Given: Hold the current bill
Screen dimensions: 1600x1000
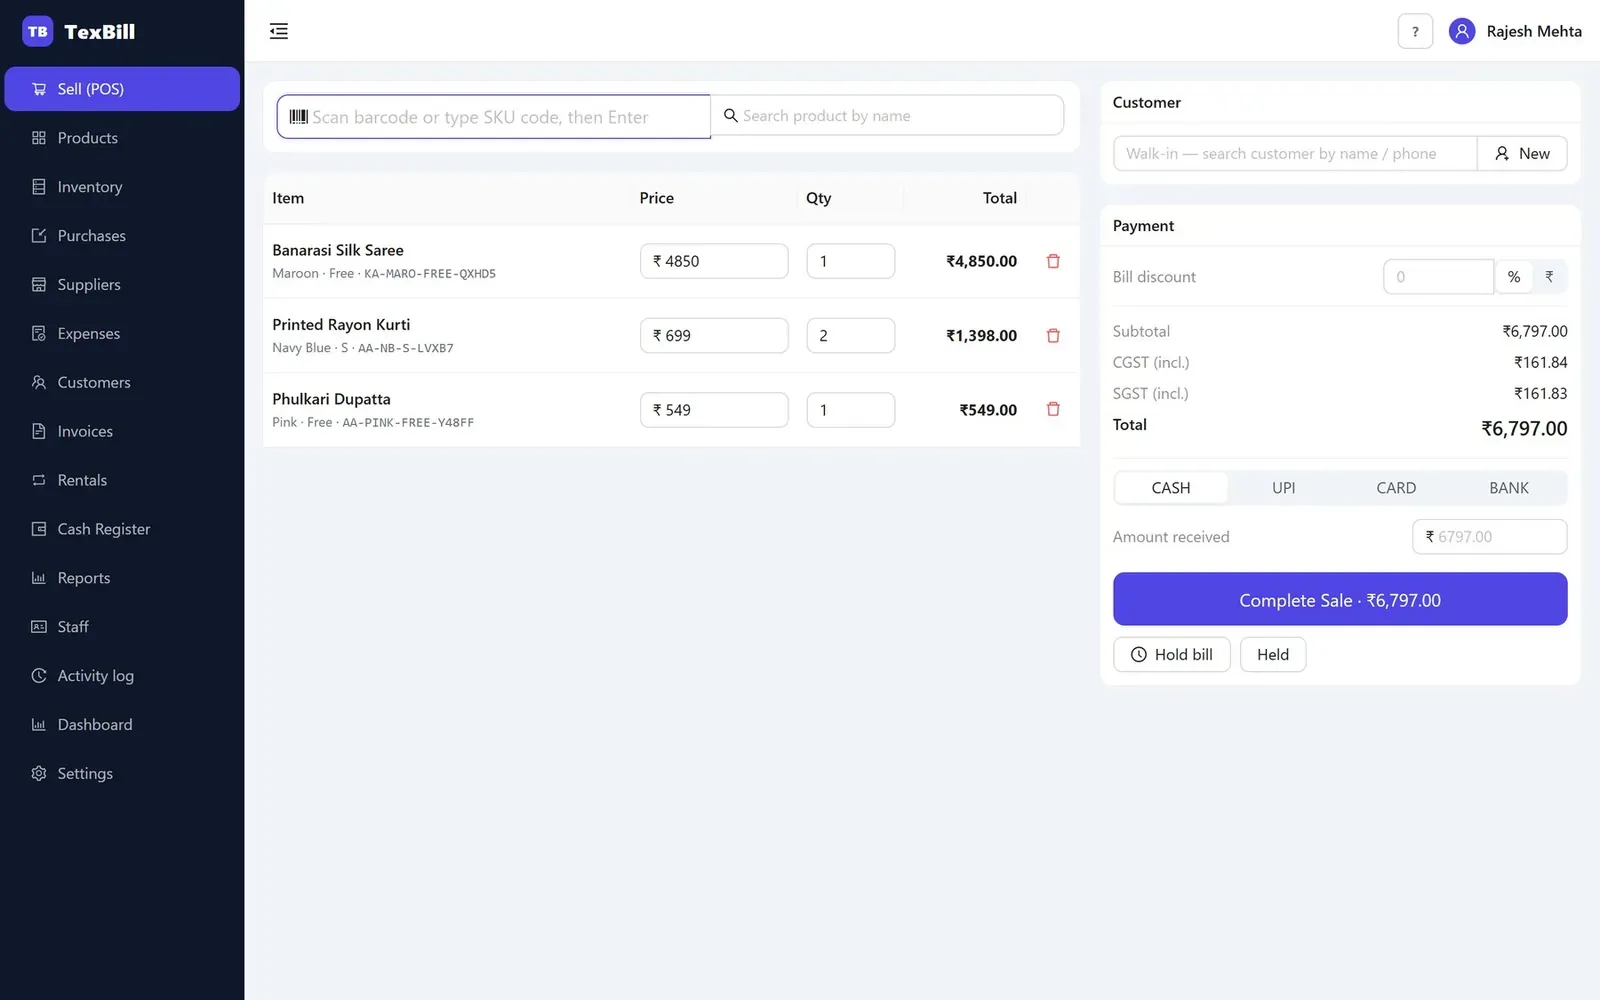Looking at the screenshot, I should pyautogui.click(x=1172, y=655).
